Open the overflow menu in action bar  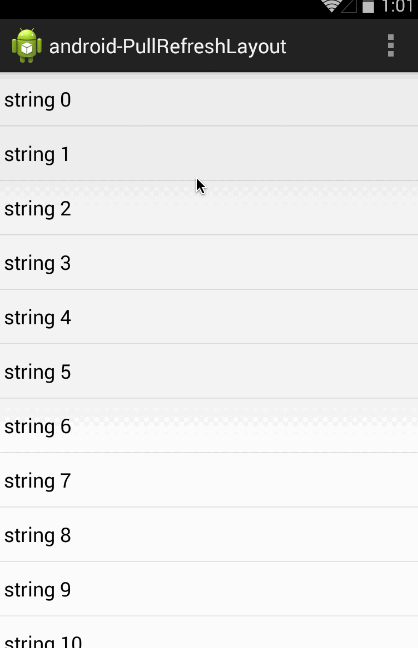coord(391,45)
